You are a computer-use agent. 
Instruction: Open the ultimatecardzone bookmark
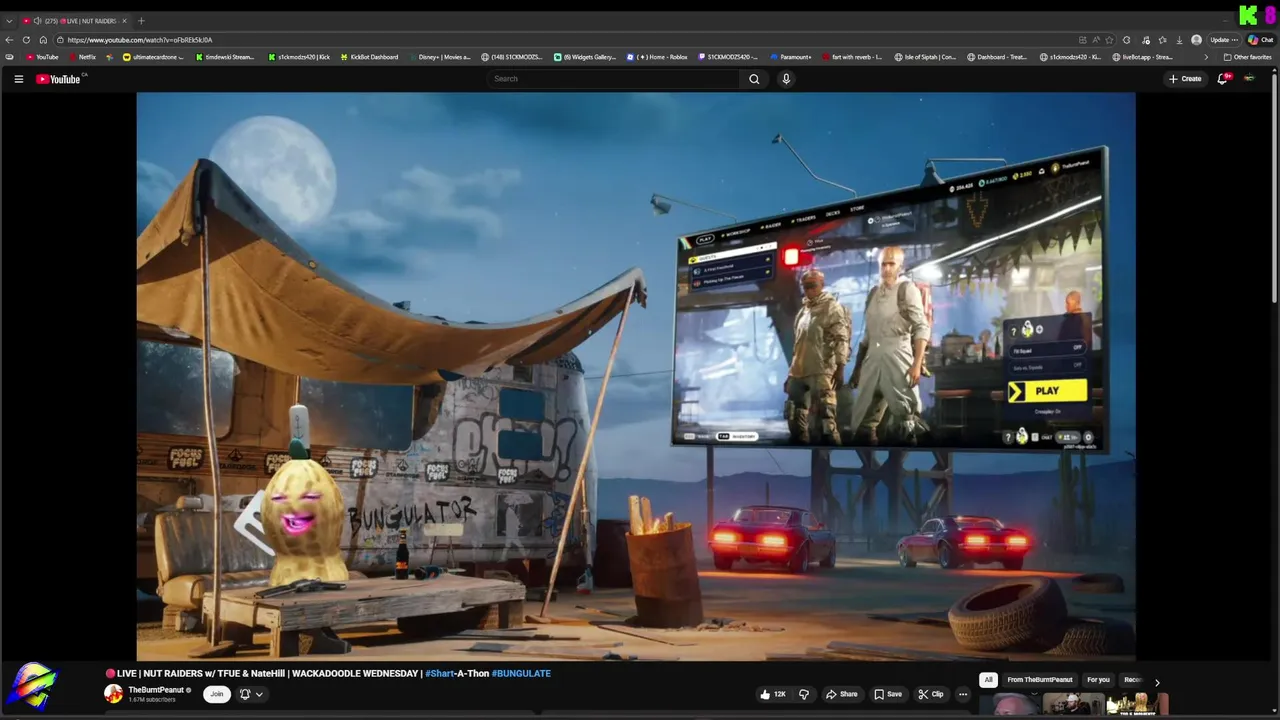click(153, 57)
